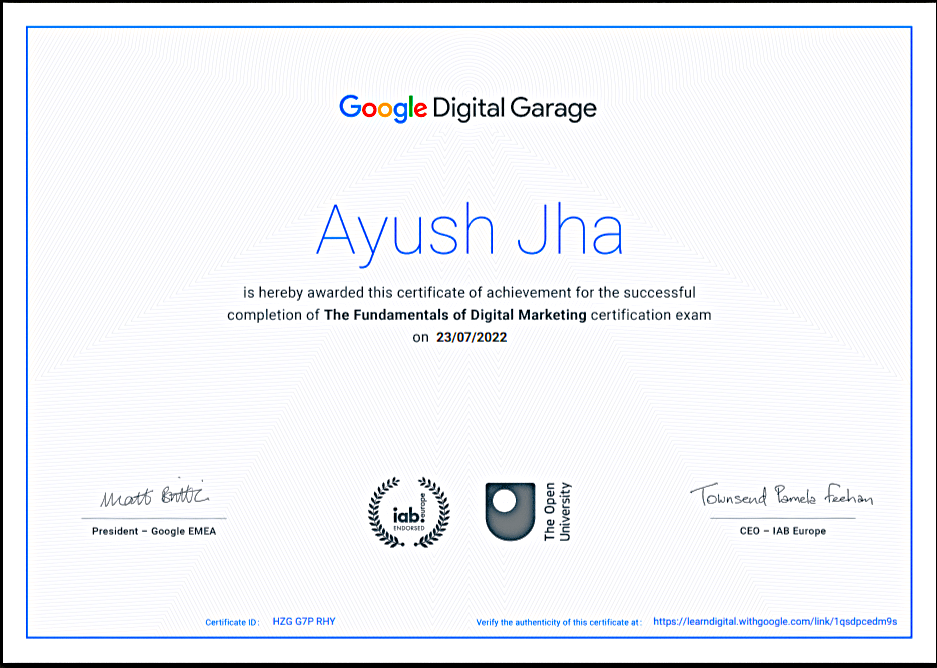Screen dimensions: 937x668
Task: Click the word "on" before the date
Action: tap(420, 338)
